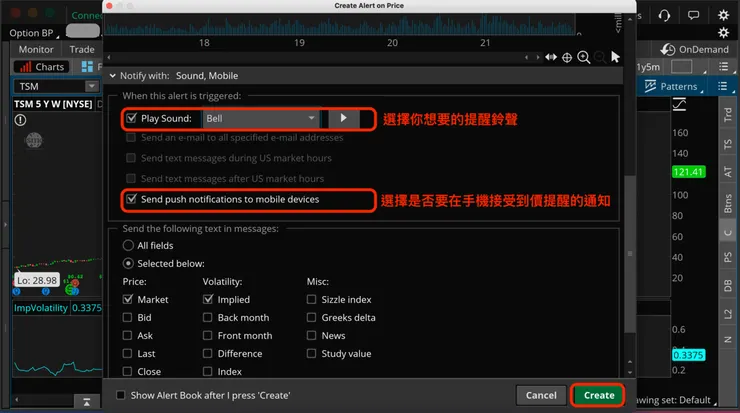Open the top settings gear icon

(723, 15)
